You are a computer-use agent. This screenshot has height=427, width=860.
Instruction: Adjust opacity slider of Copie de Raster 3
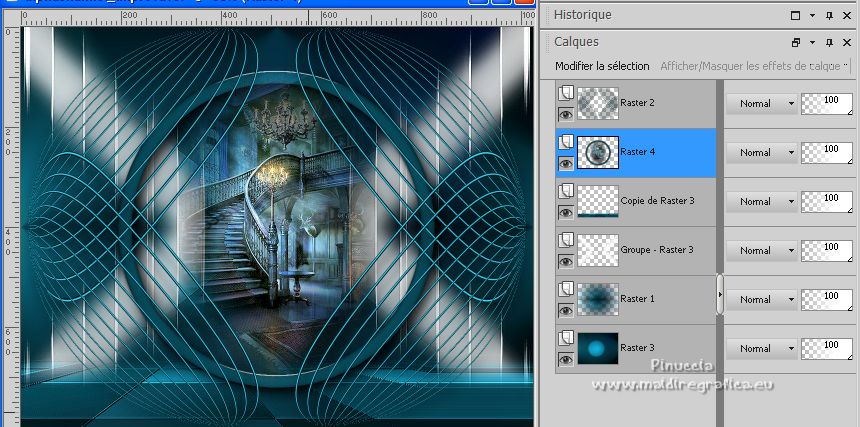[x=827, y=202]
